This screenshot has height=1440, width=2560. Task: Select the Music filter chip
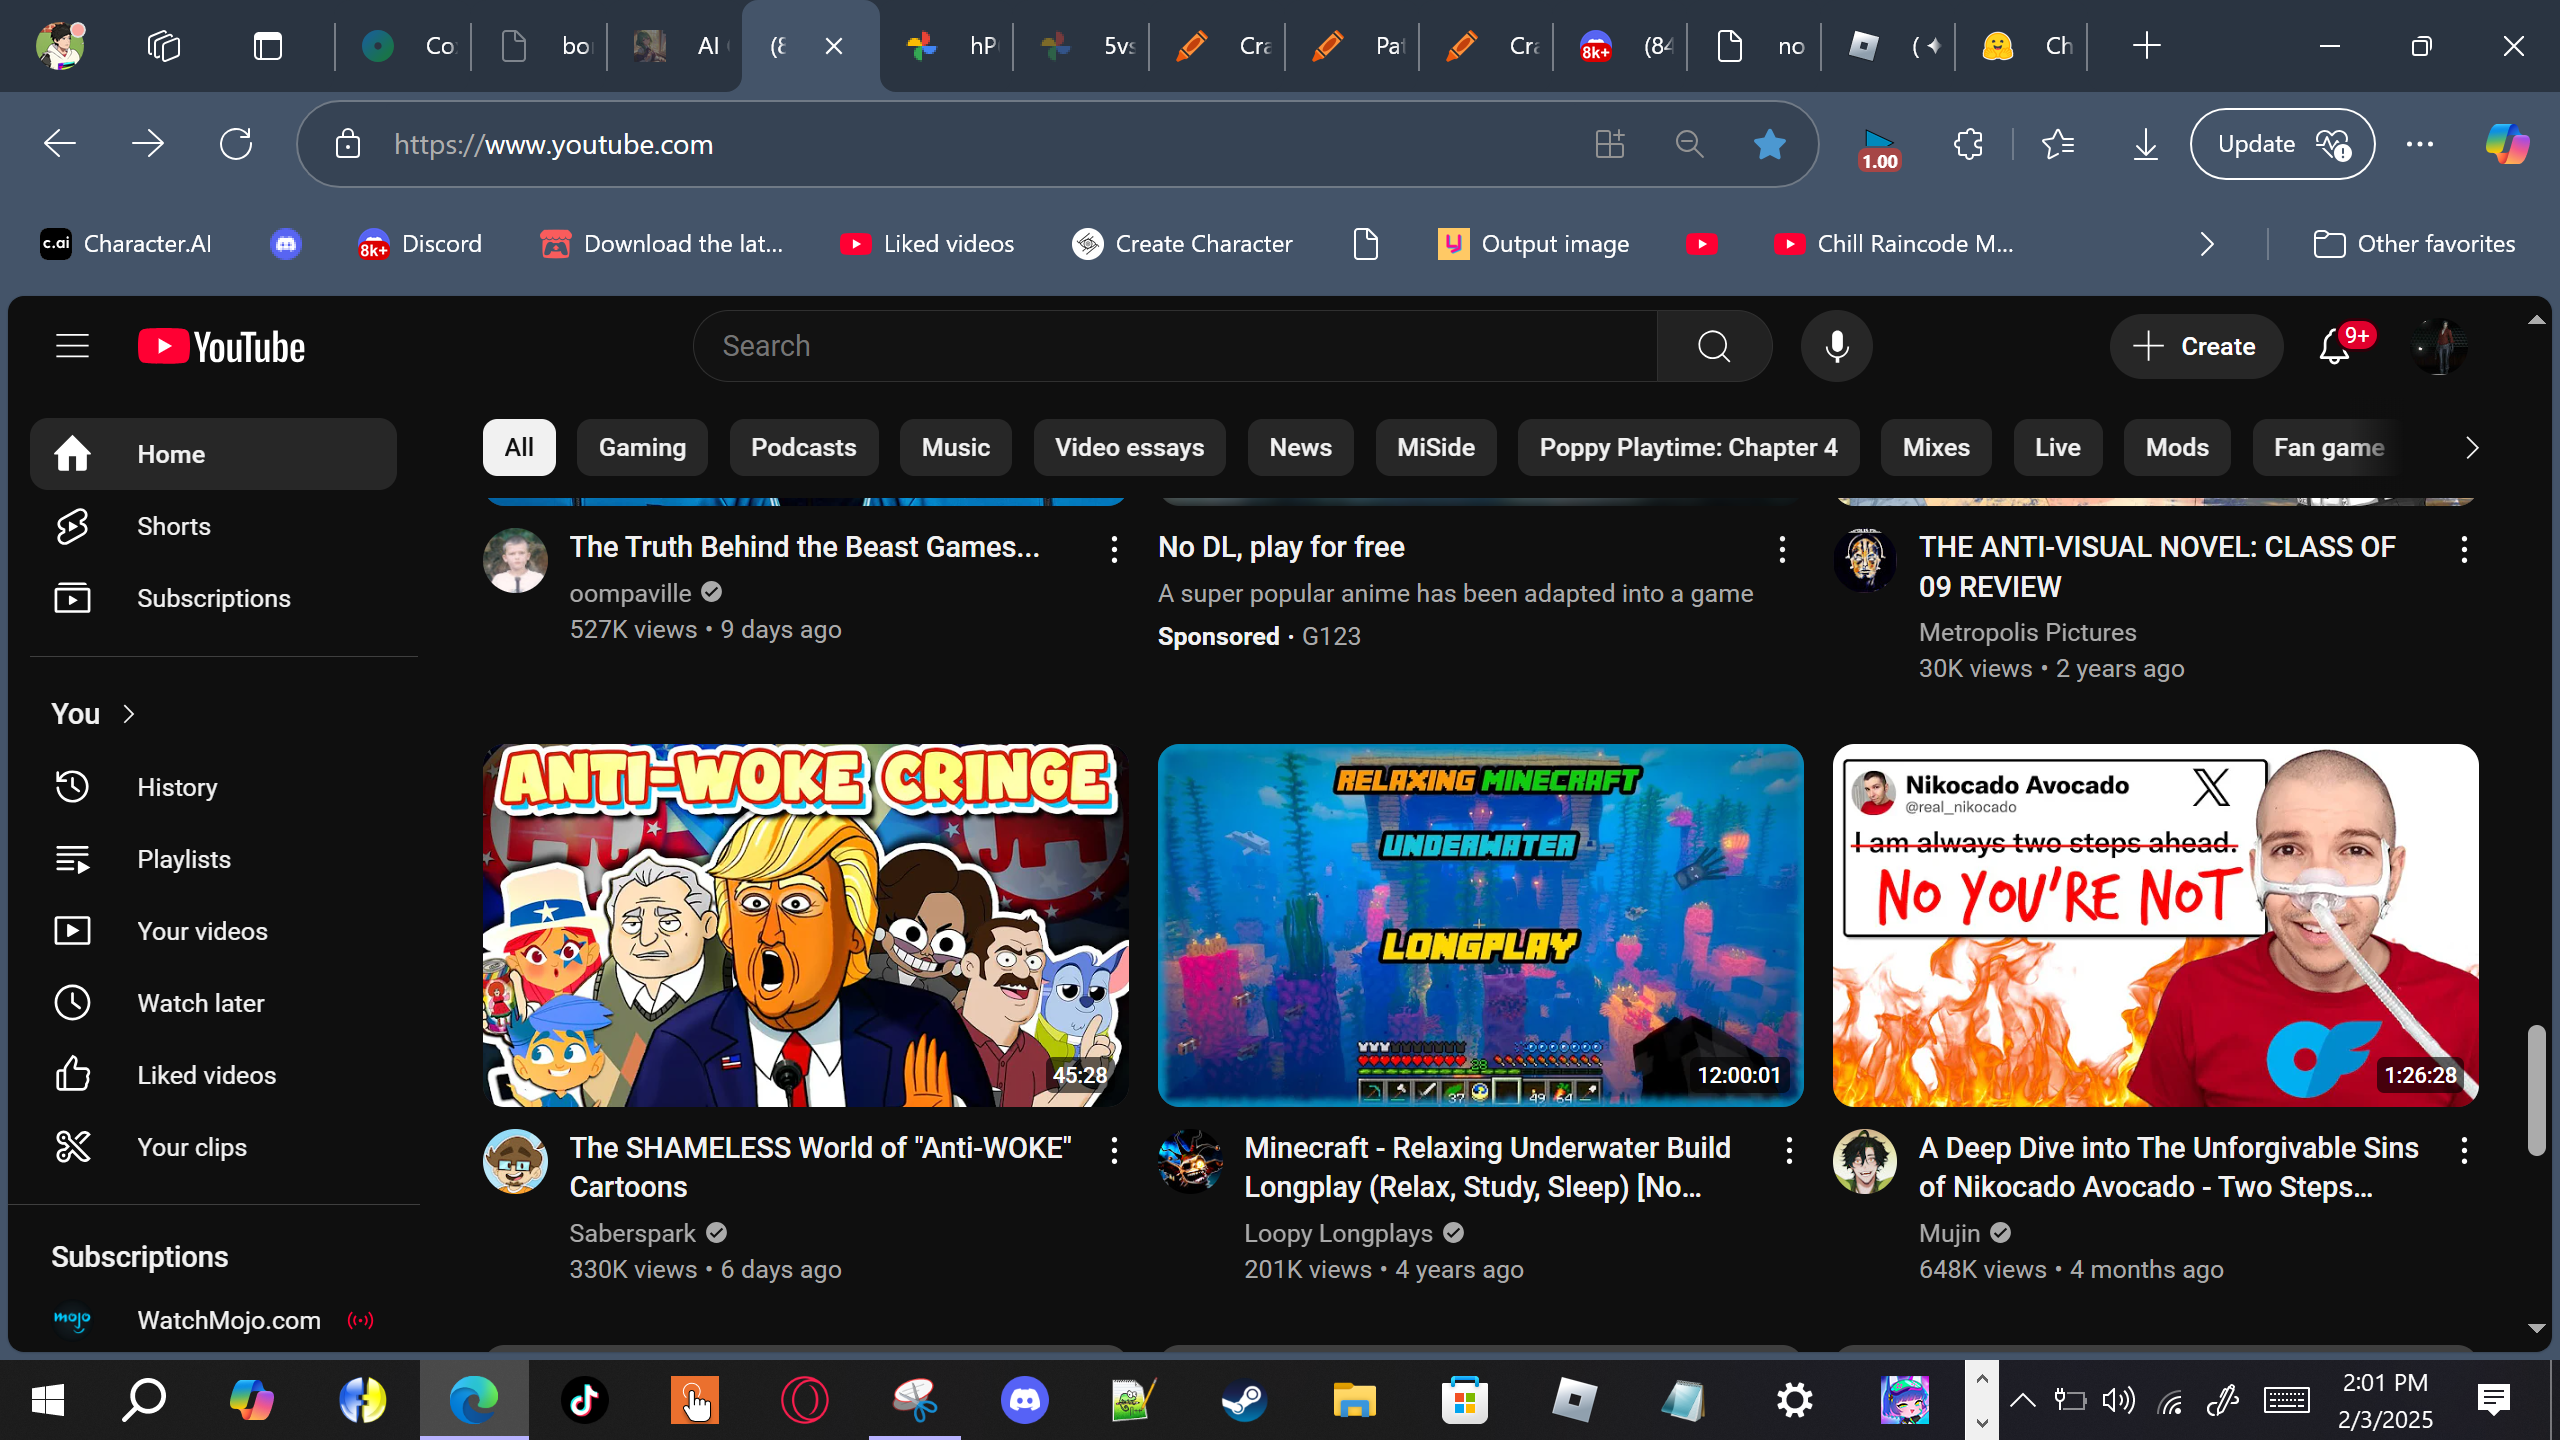coord(956,447)
